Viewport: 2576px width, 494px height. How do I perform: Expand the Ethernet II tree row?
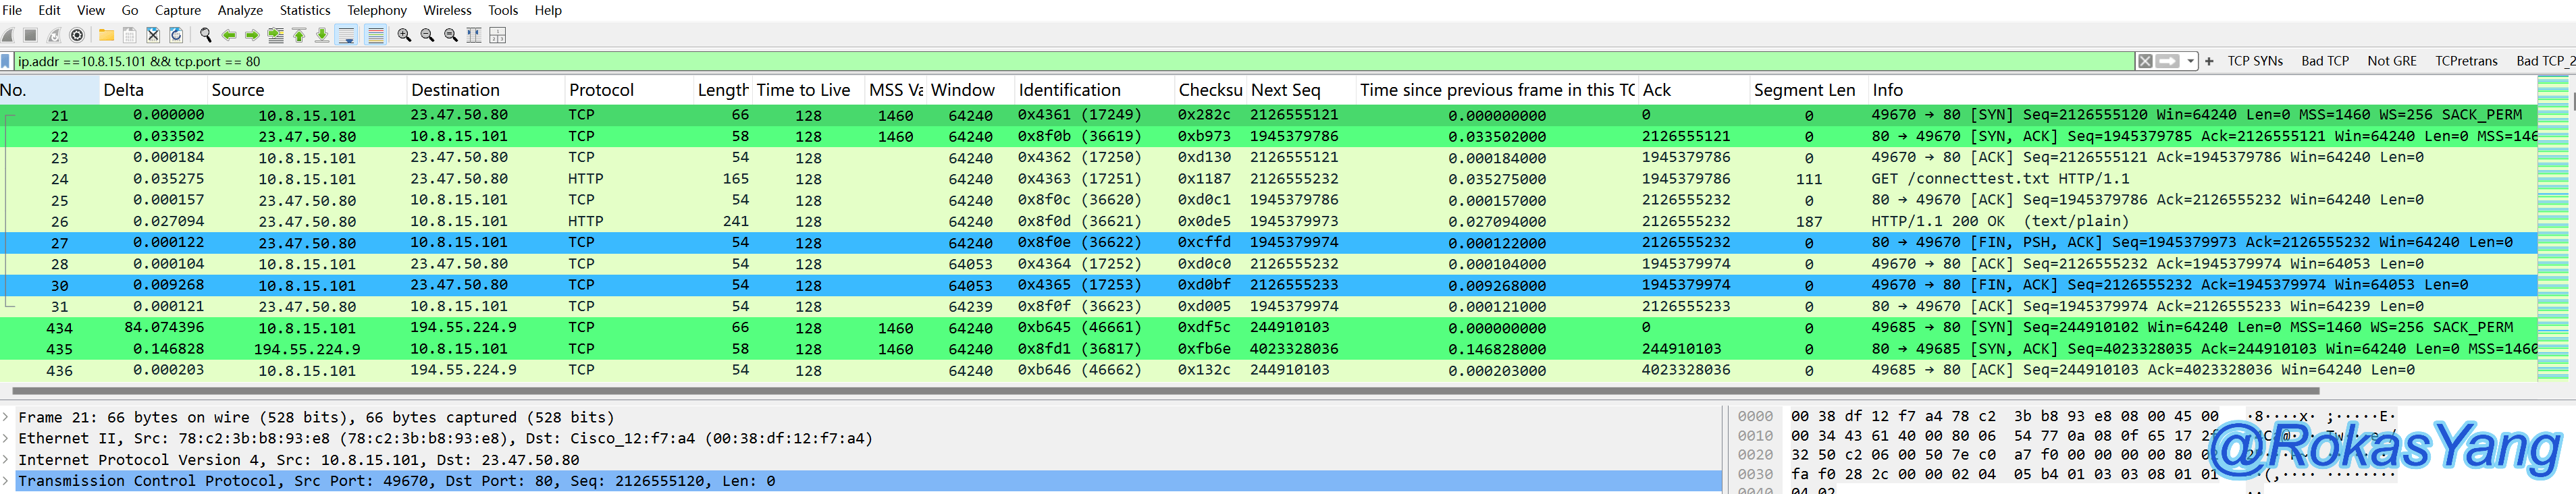pyautogui.click(x=6, y=438)
